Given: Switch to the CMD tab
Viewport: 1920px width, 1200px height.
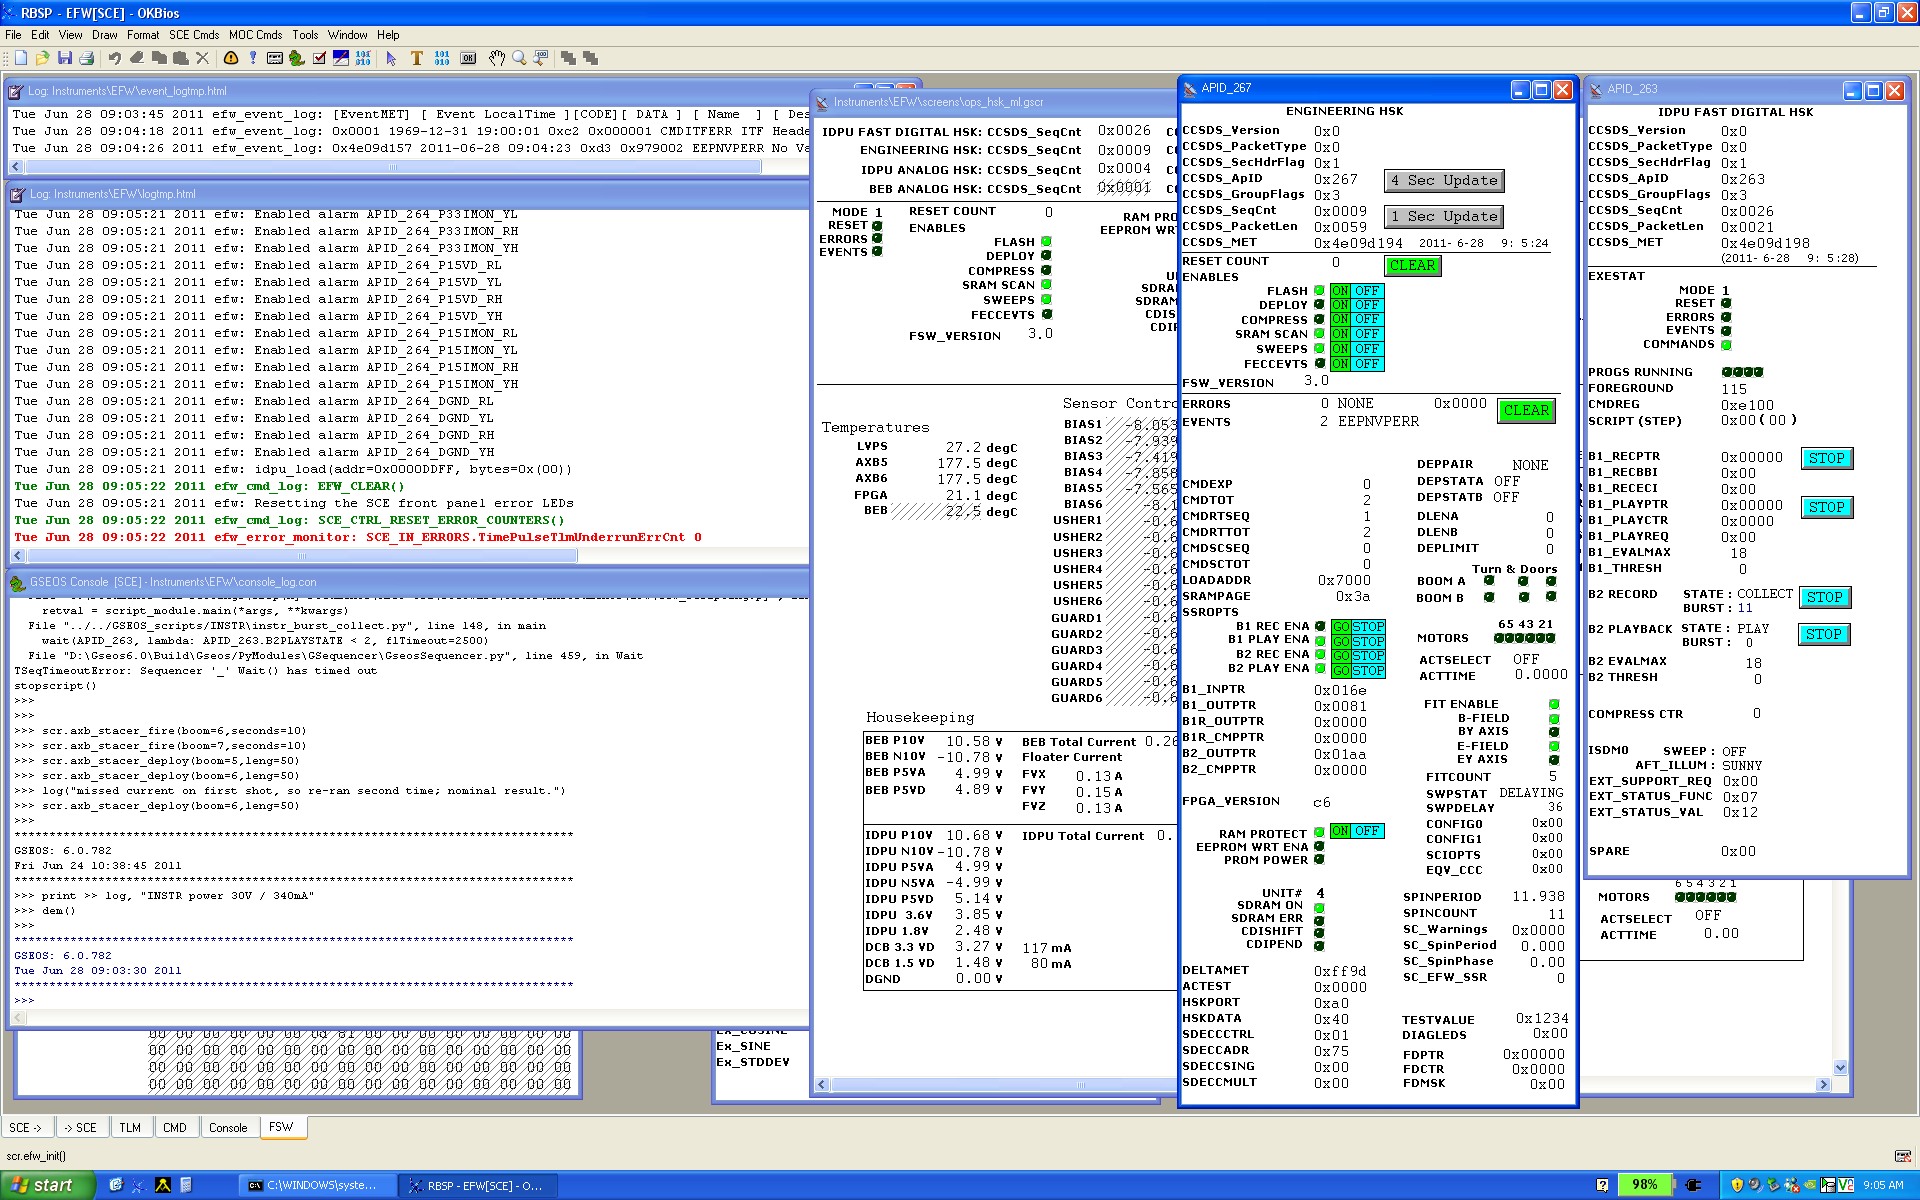Looking at the screenshot, I should coord(175,1127).
